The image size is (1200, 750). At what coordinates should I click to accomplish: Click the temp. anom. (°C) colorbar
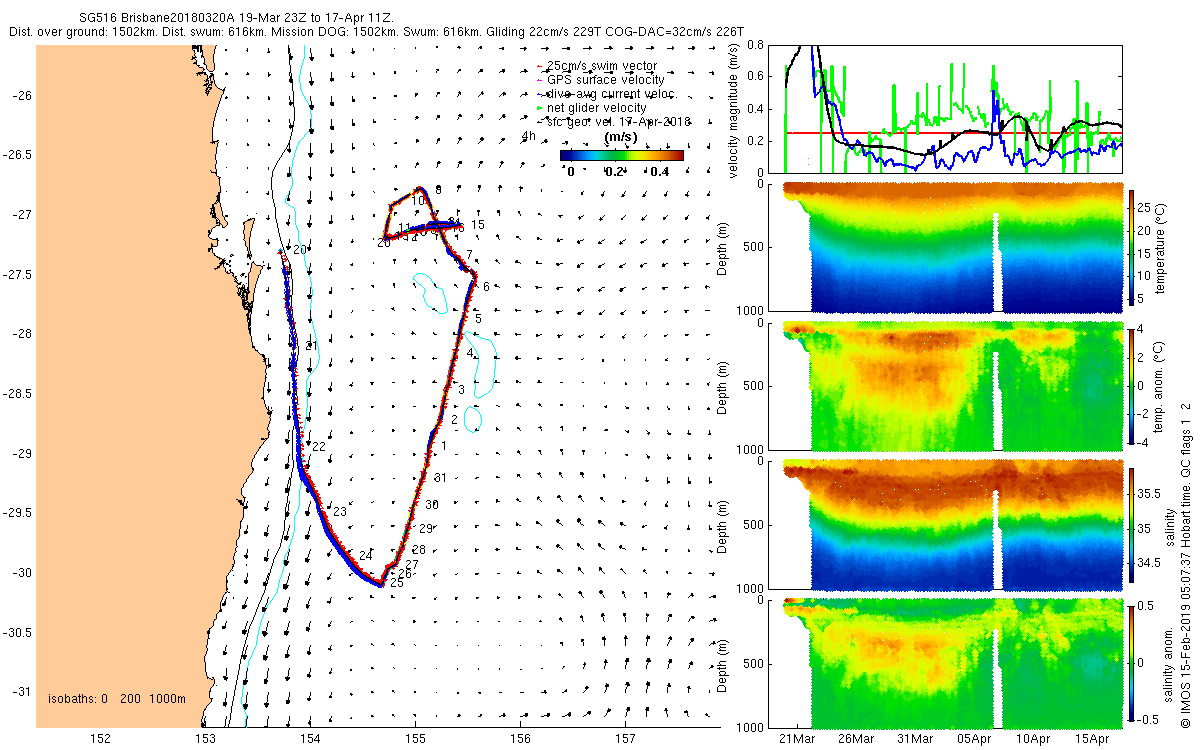coord(1132,385)
